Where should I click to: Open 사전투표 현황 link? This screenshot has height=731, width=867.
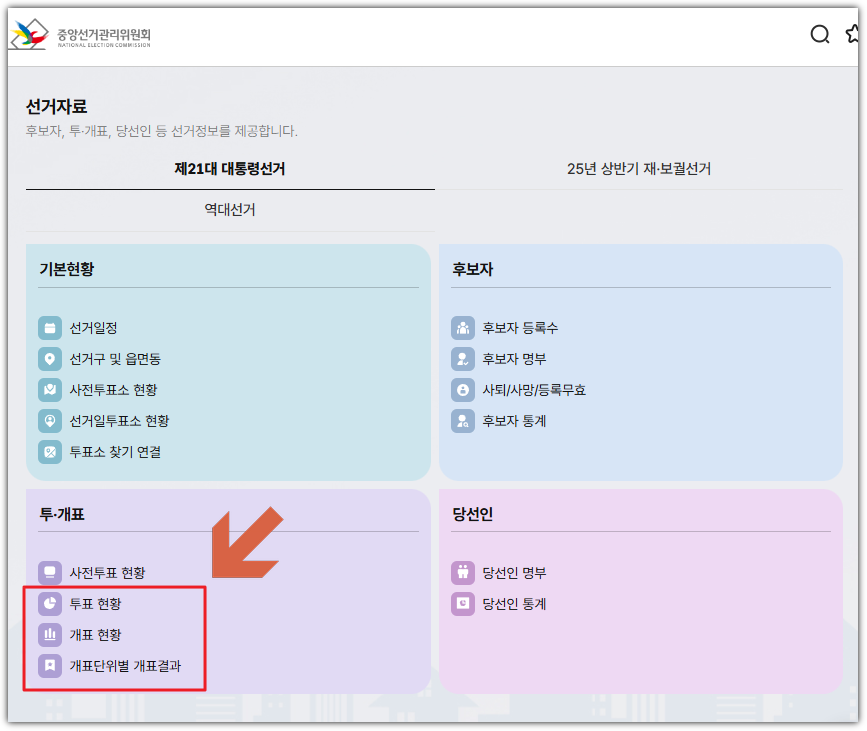107,572
